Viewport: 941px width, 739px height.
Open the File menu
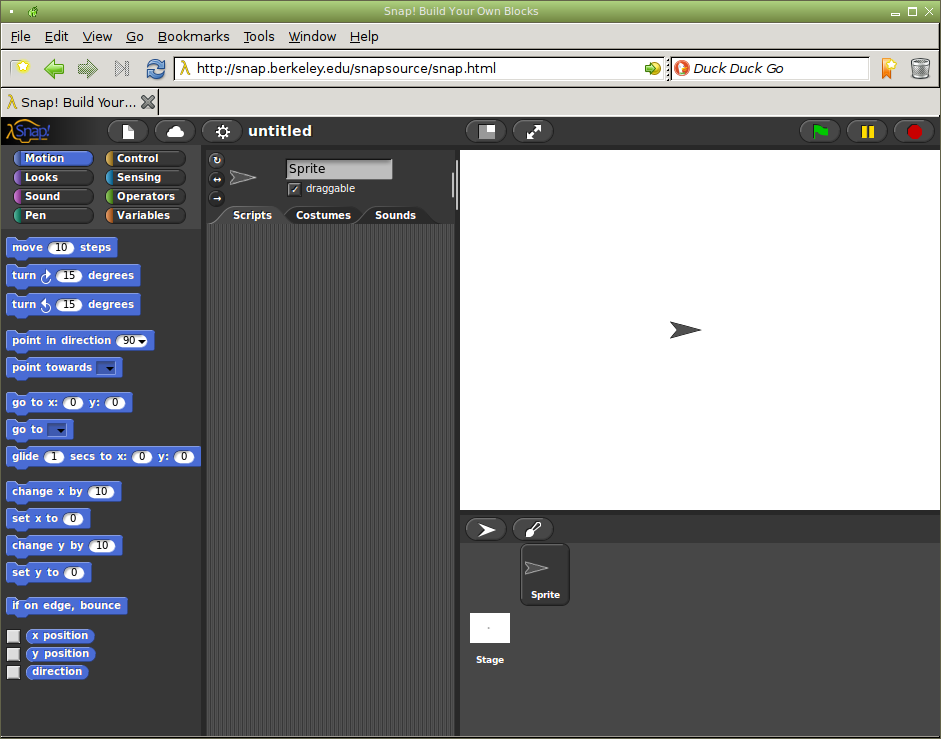[x=20, y=37]
